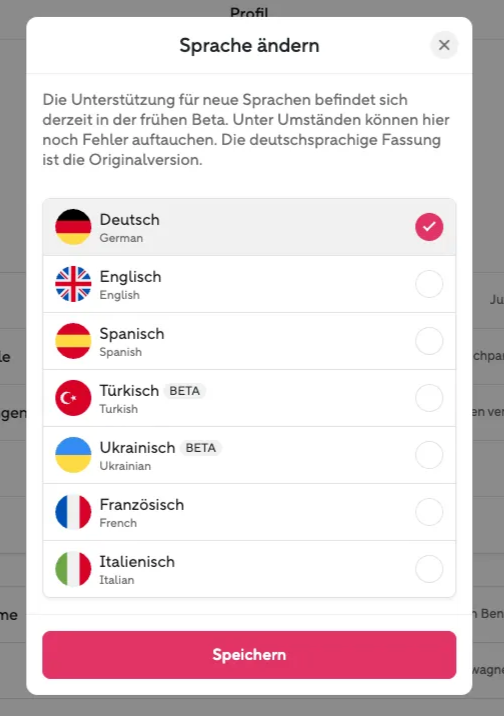Pick the Ukrainisch radio option
Image resolution: width=504 pixels, height=716 pixels.
(429, 455)
